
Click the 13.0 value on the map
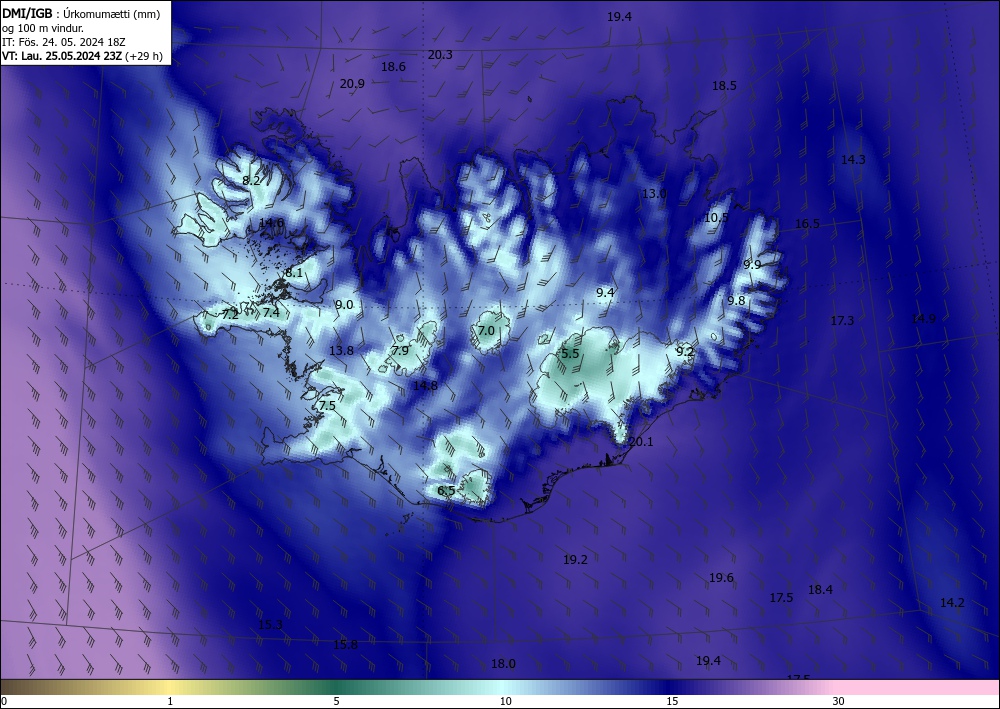point(654,193)
